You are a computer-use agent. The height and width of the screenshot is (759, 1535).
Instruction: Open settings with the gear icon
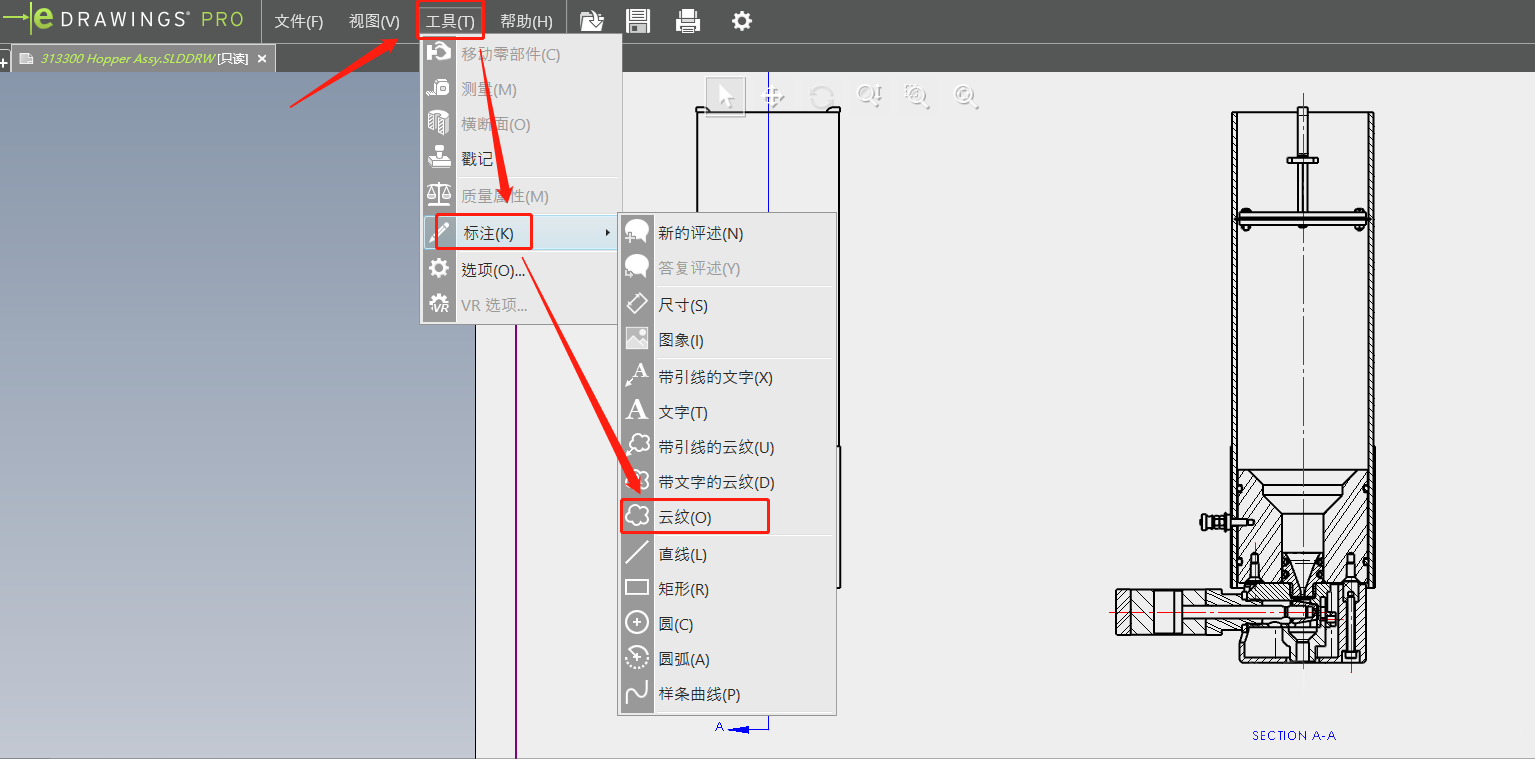(741, 21)
